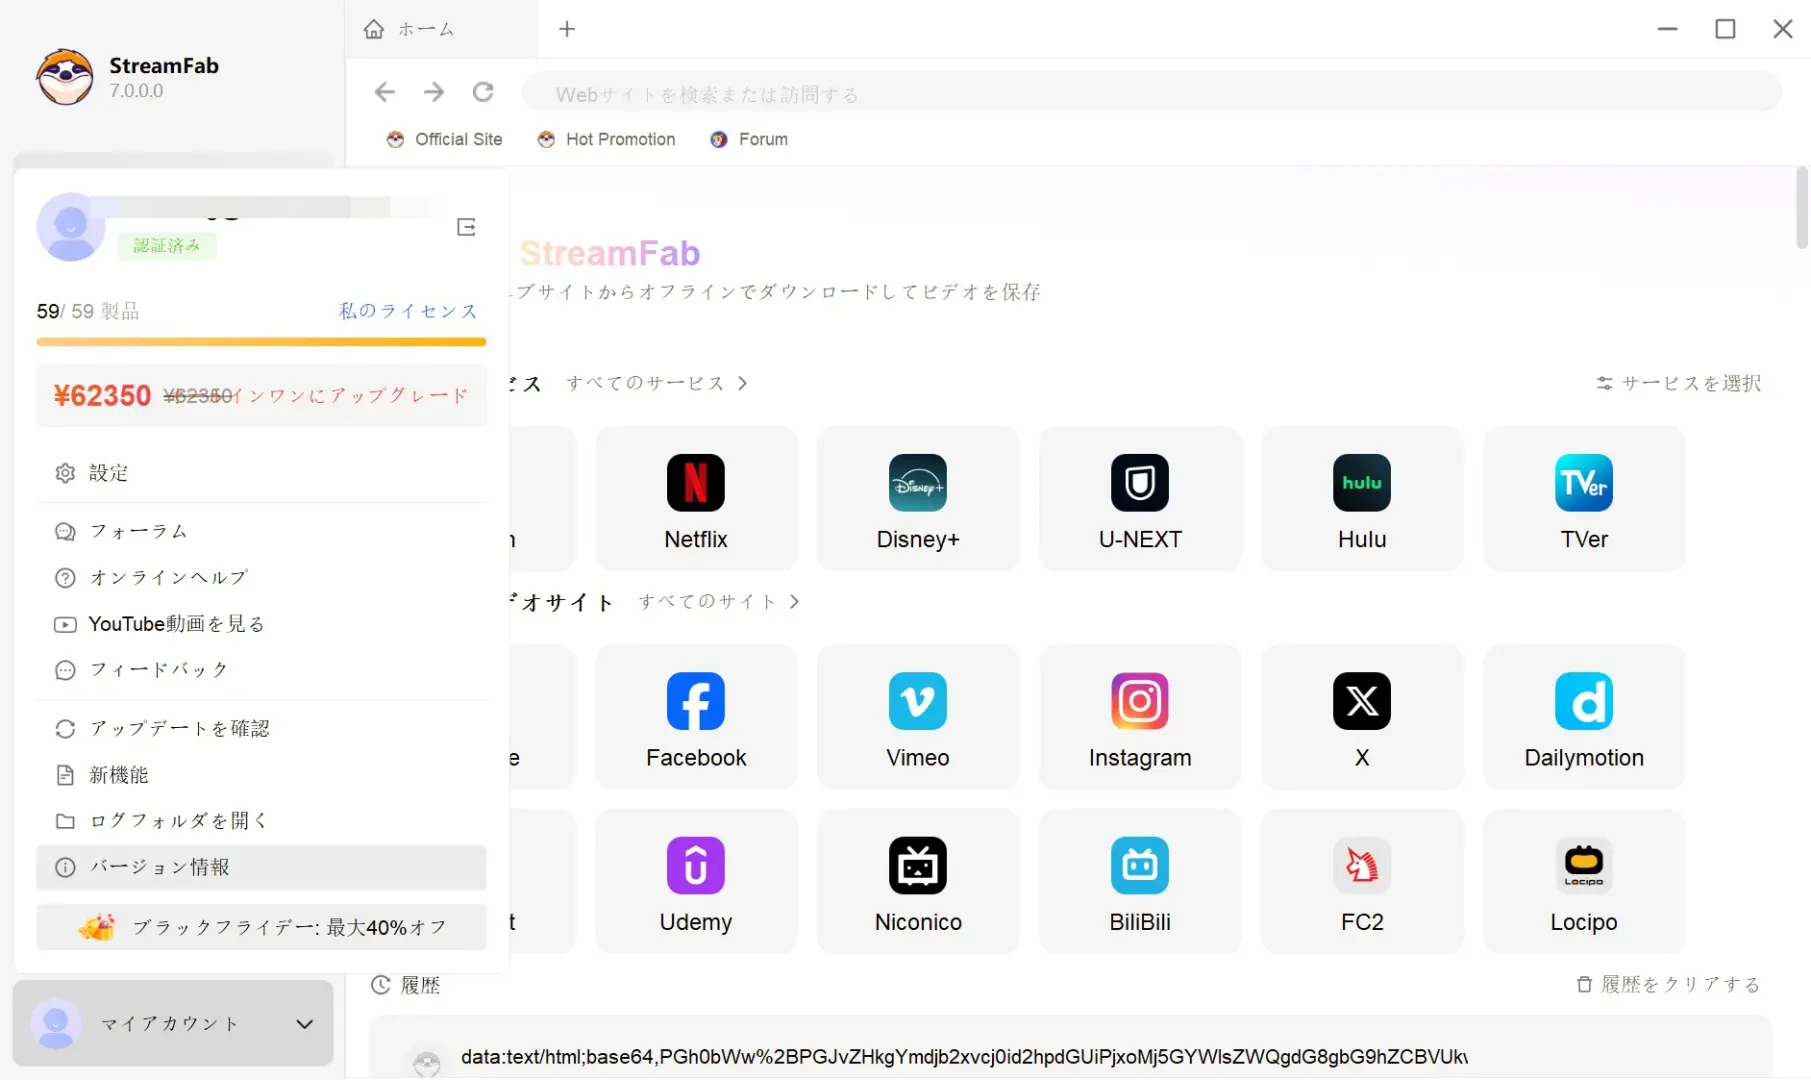1811x1080 pixels.
Task: Open the Facebook site tile
Action: pos(696,717)
